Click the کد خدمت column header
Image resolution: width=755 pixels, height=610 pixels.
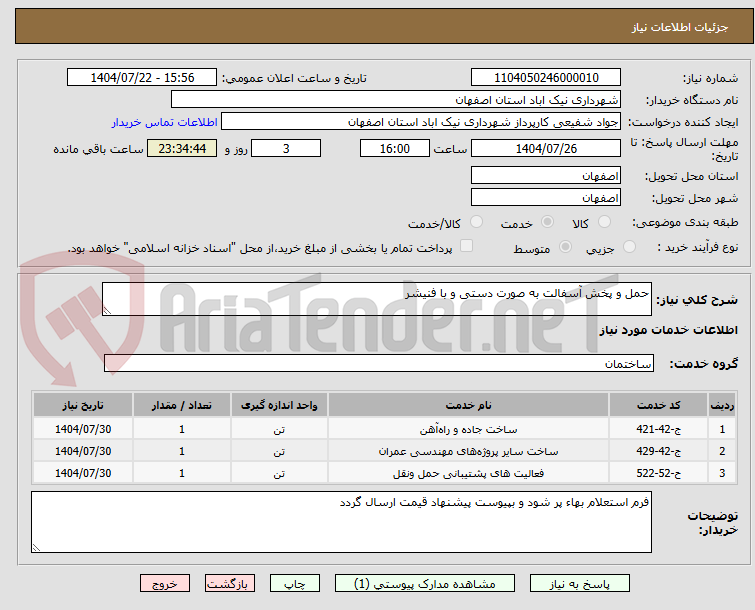coord(658,405)
